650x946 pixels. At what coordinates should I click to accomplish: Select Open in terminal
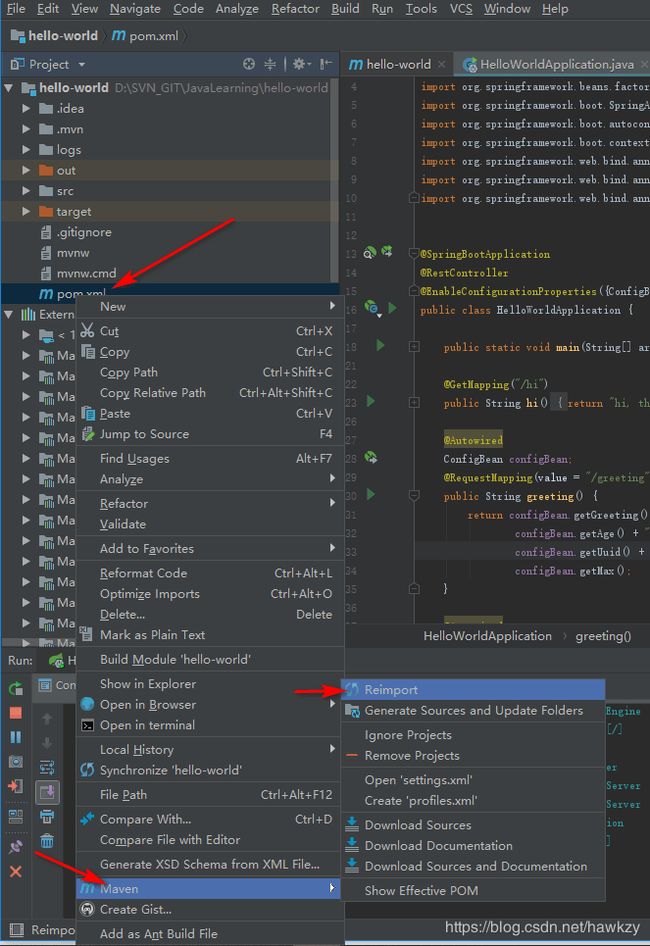pos(208,725)
